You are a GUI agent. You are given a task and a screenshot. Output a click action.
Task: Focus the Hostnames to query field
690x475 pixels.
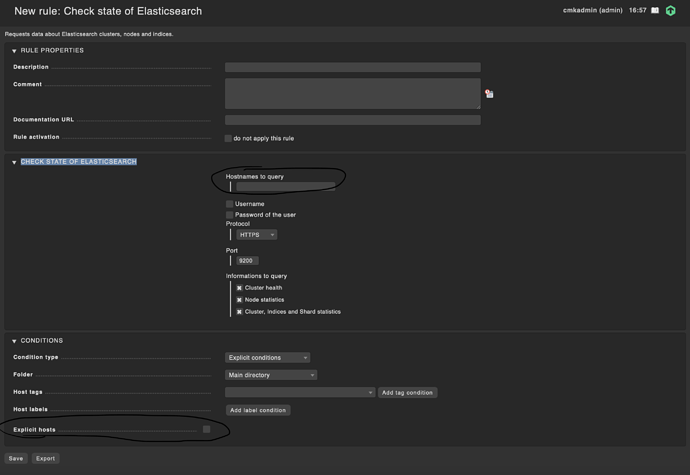286,187
